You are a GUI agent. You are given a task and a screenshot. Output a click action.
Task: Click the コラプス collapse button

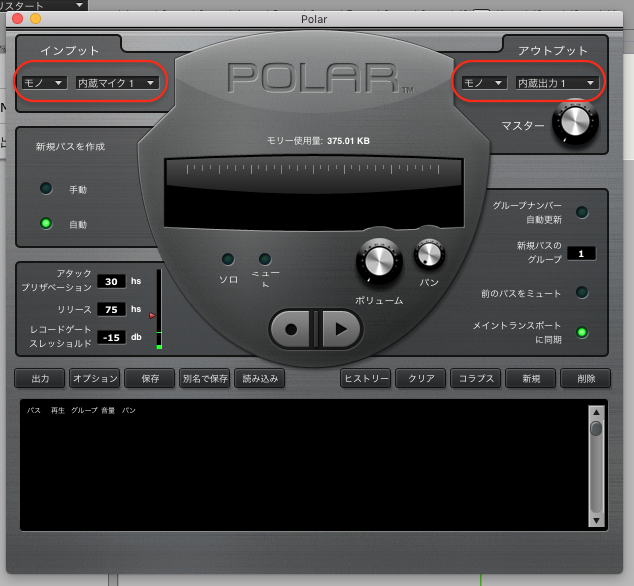[x=476, y=379]
